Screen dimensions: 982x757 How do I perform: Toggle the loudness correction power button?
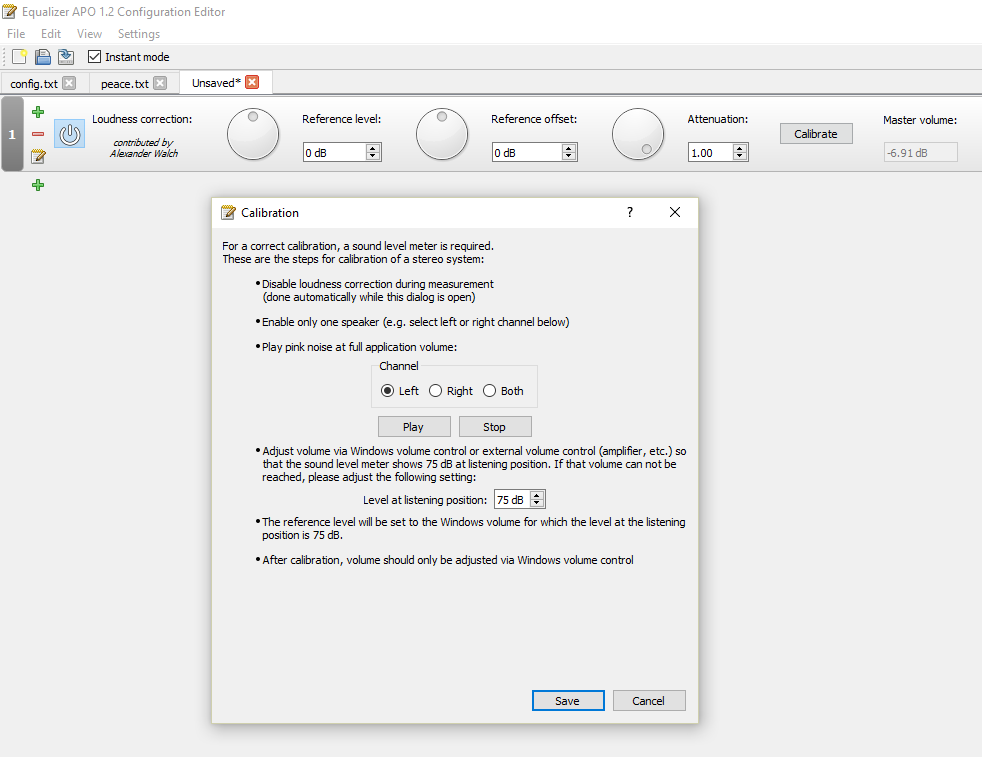pyautogui.click(x=70, y=134)
